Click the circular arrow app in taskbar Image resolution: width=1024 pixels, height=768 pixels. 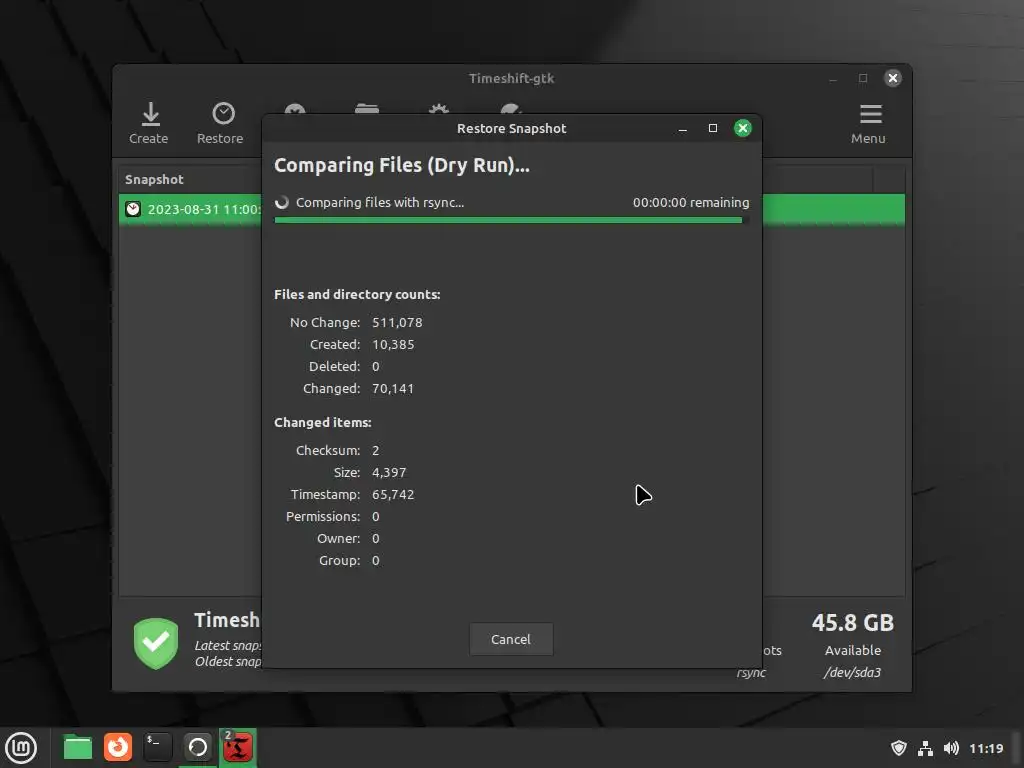[197, 747]
